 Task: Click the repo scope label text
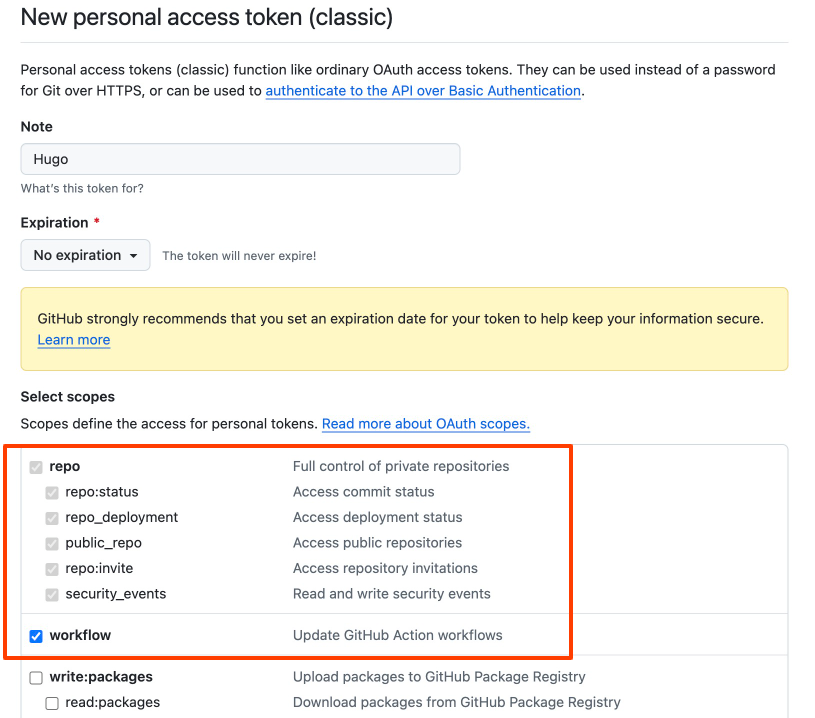pos(64,466)
